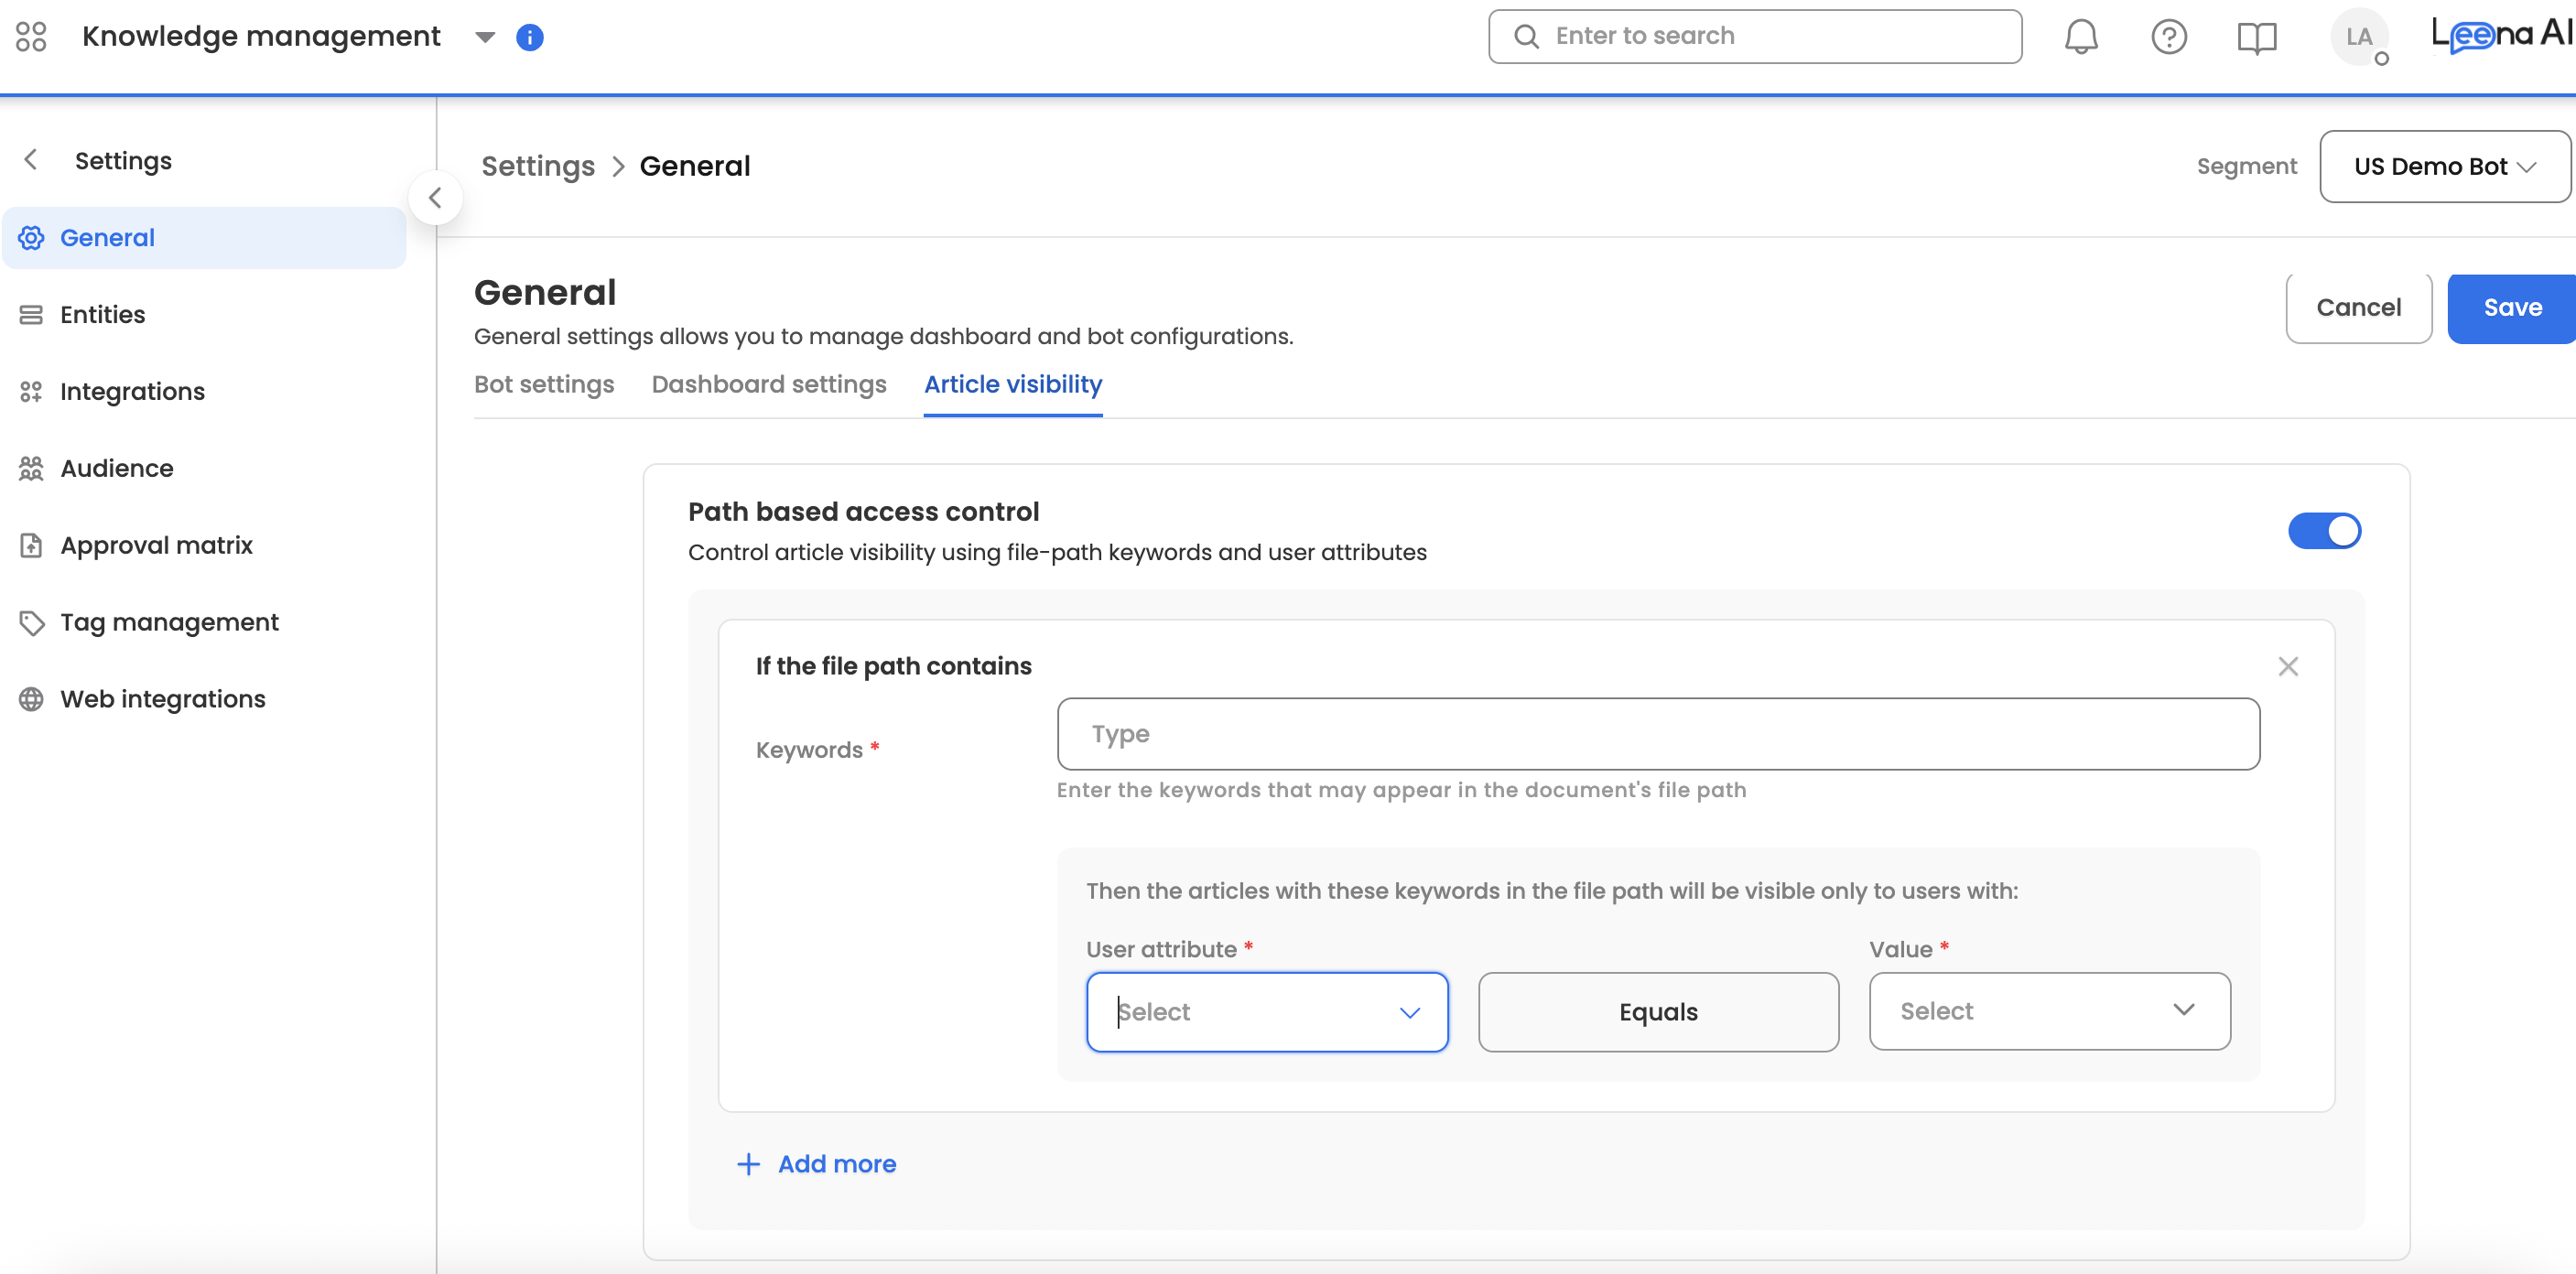Open Tag management in the sidebar
Screen dimensions: 2576x1274
coord(168,622)
